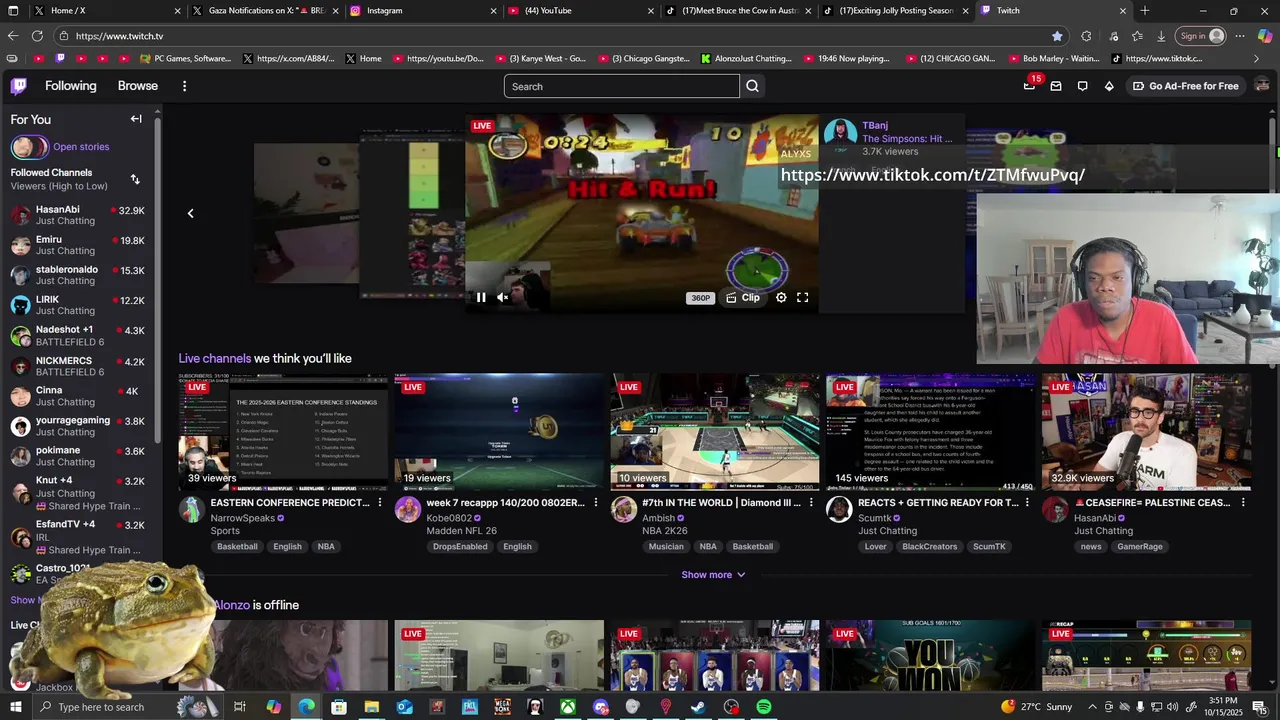Image resolution: width=1280 pixels, height=720 pixels.
Task: Open TBanj avatar beside featured stream
Action: 840,135
